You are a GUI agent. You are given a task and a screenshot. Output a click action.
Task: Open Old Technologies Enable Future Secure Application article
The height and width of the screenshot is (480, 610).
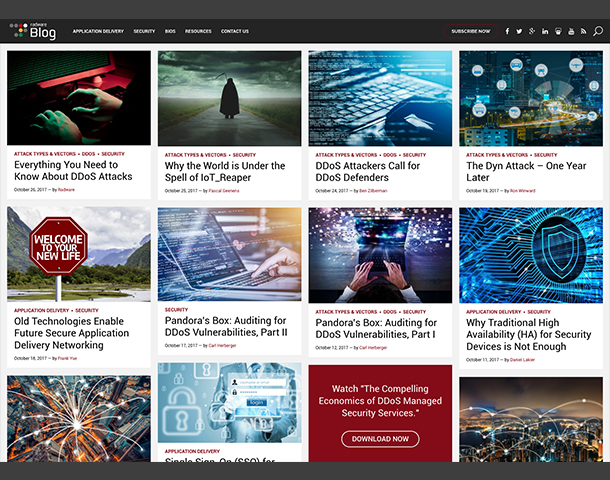pyautogui.click(x=72, y=333)
